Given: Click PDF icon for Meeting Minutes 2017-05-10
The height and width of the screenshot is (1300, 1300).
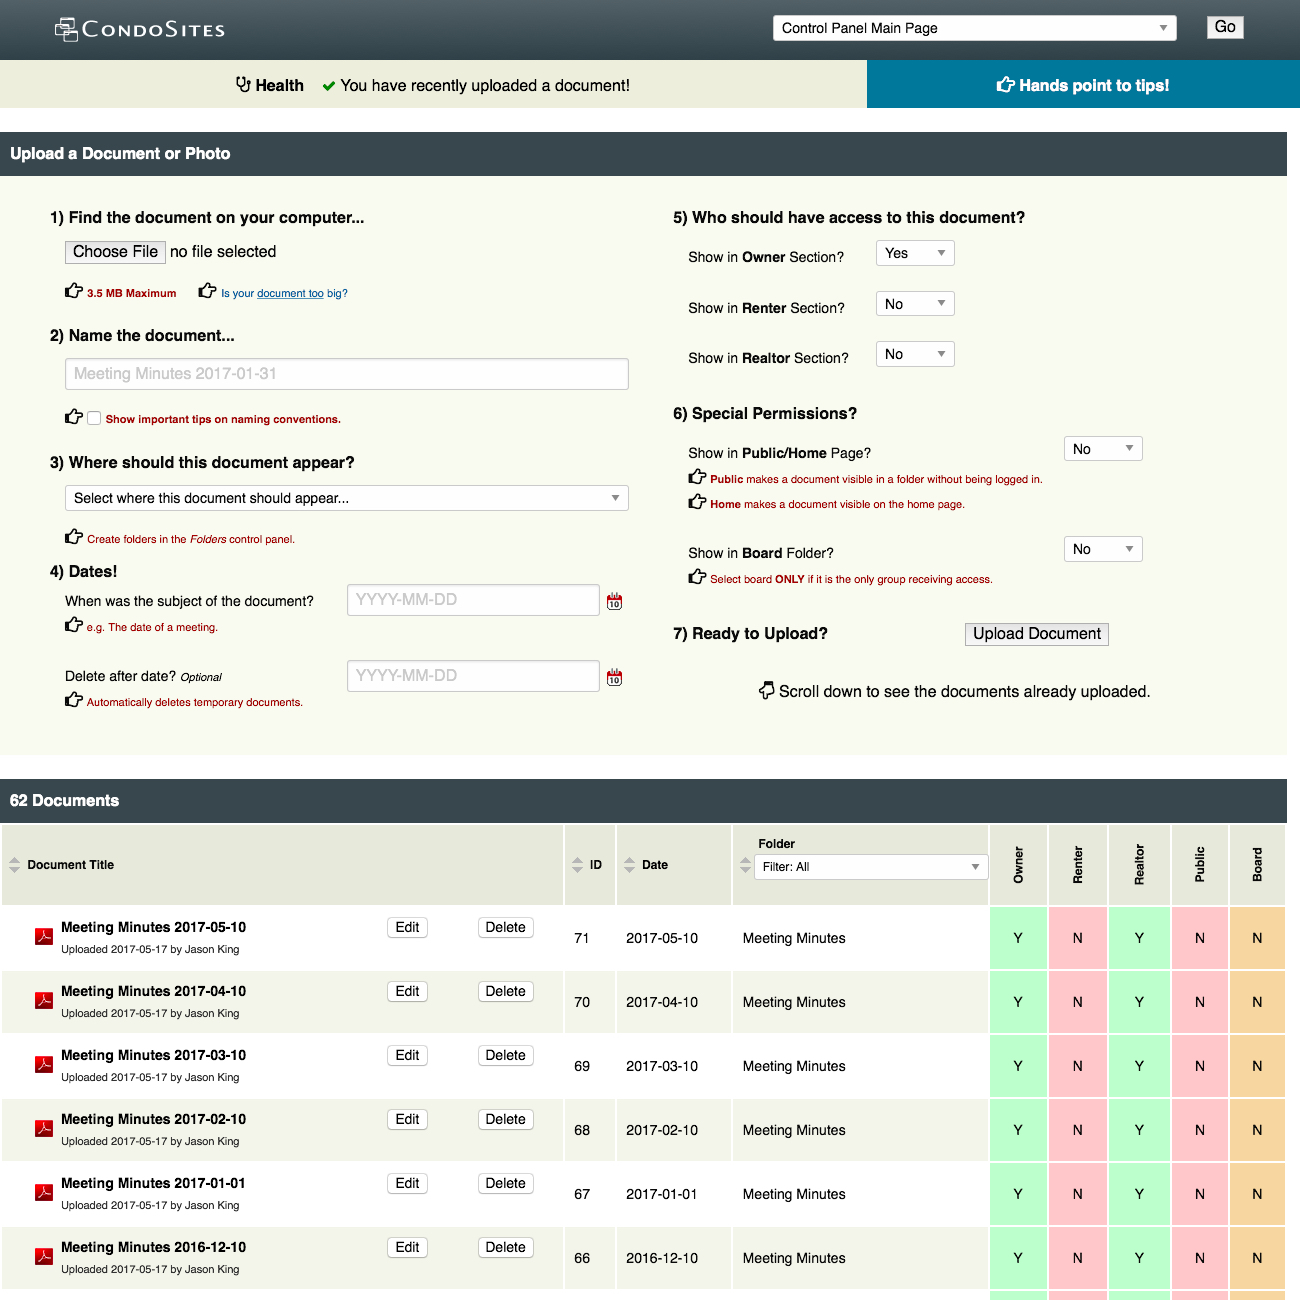Looking at the screenshot, I should coord(44,937).
